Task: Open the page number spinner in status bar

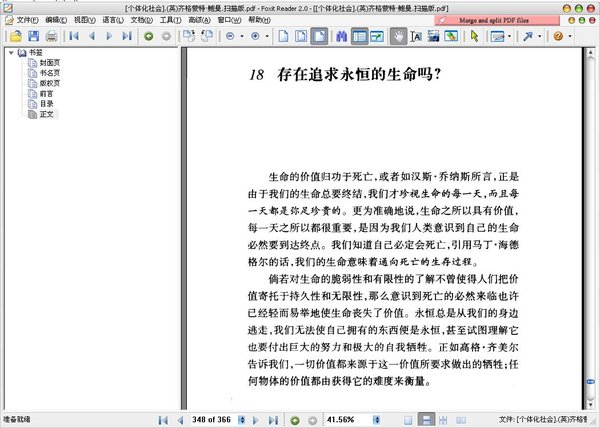Action: coord(241,420)
